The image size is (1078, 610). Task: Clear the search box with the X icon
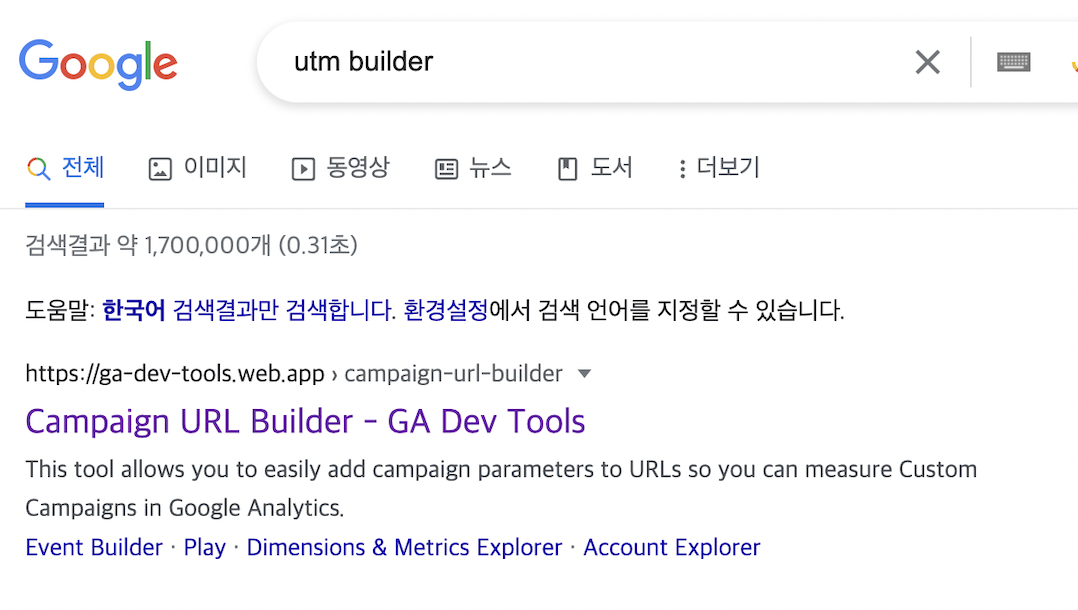tap(927, 63)
